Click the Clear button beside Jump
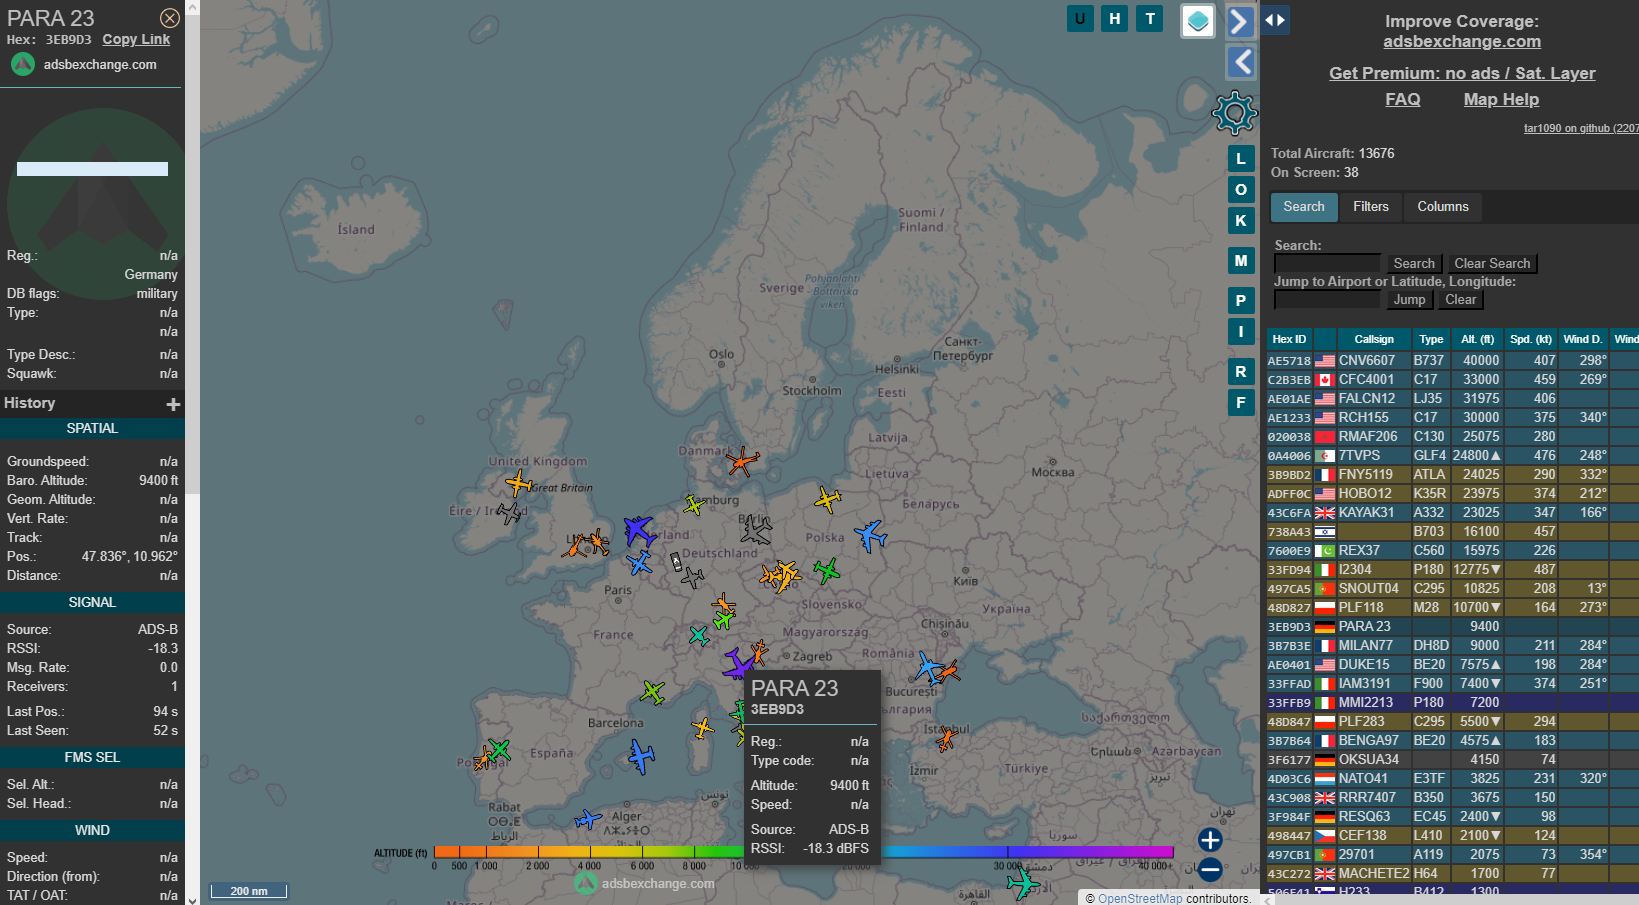Image resolution: width=1639 pixels, height=905 pixels. click(x=1460, y=299)
